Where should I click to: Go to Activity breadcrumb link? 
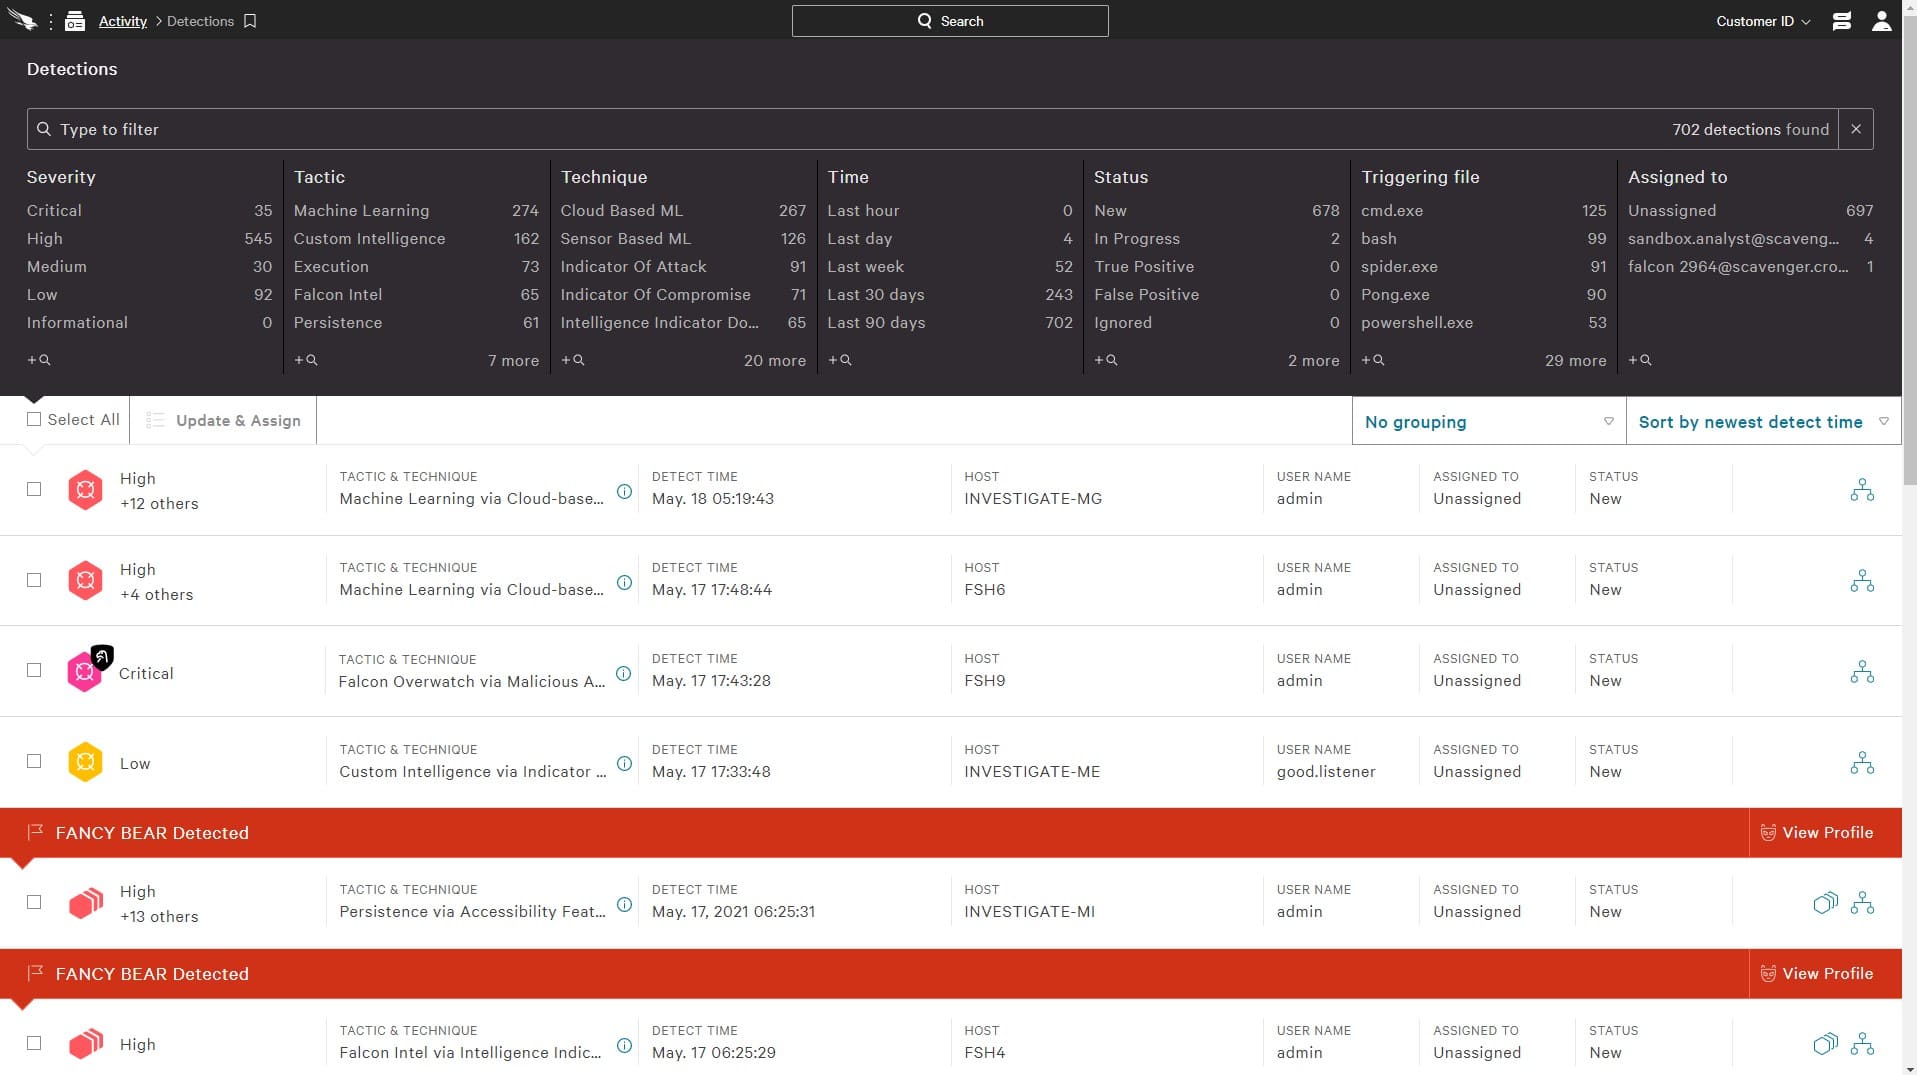tap(122, 21)
